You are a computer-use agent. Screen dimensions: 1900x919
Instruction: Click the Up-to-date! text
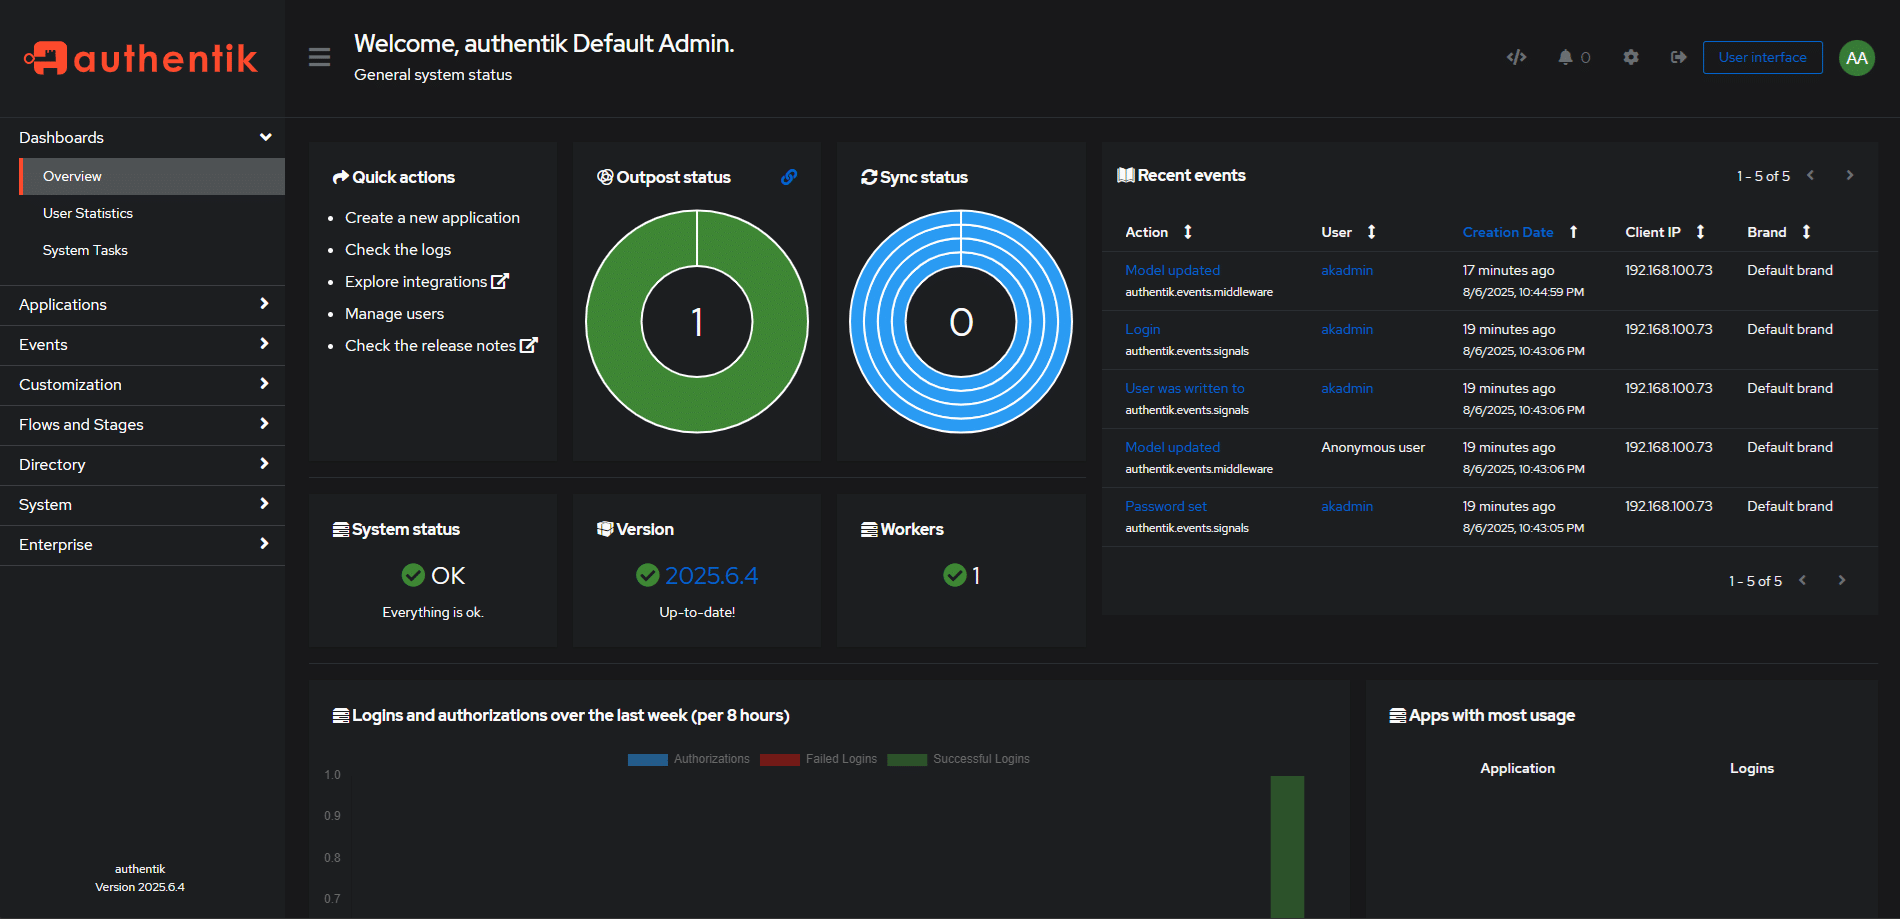(x=697, y=612)
